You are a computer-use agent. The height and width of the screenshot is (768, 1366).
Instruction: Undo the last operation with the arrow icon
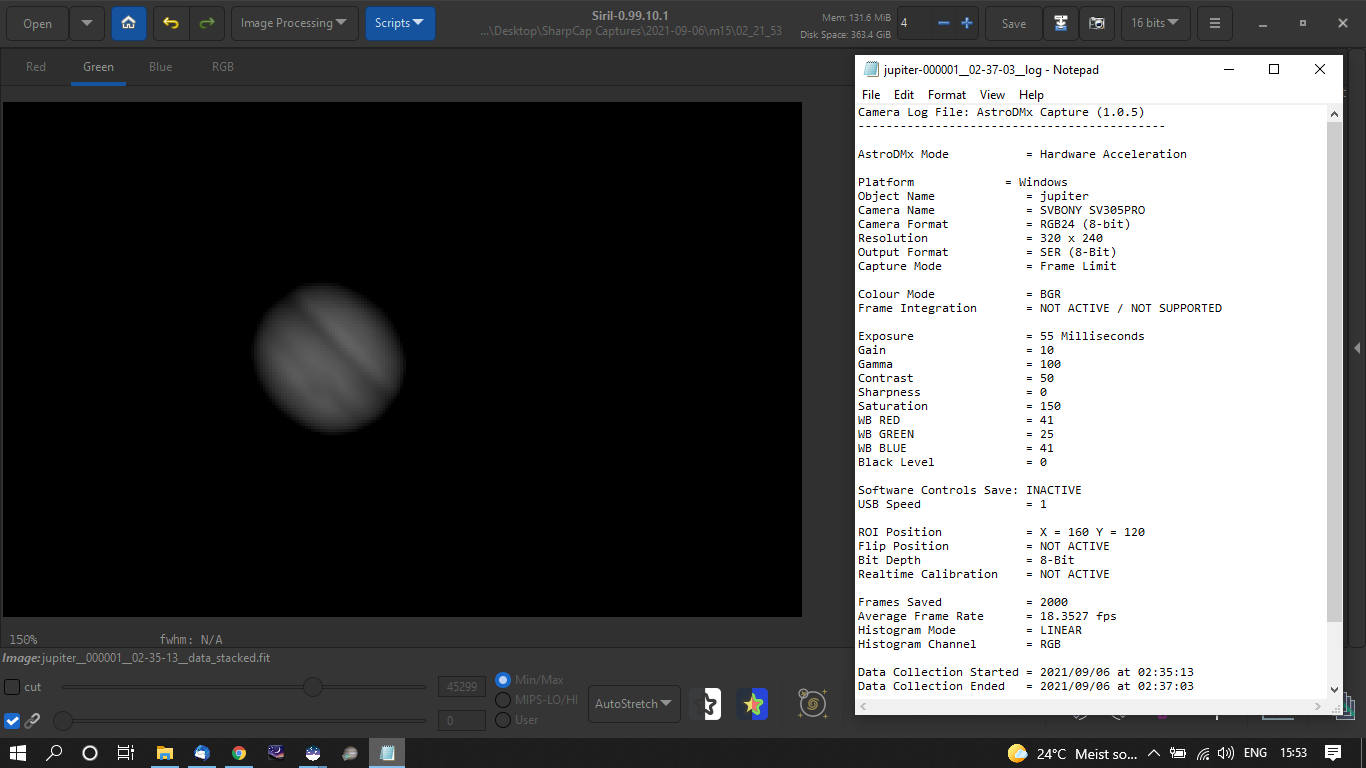[x=171, y=23]
